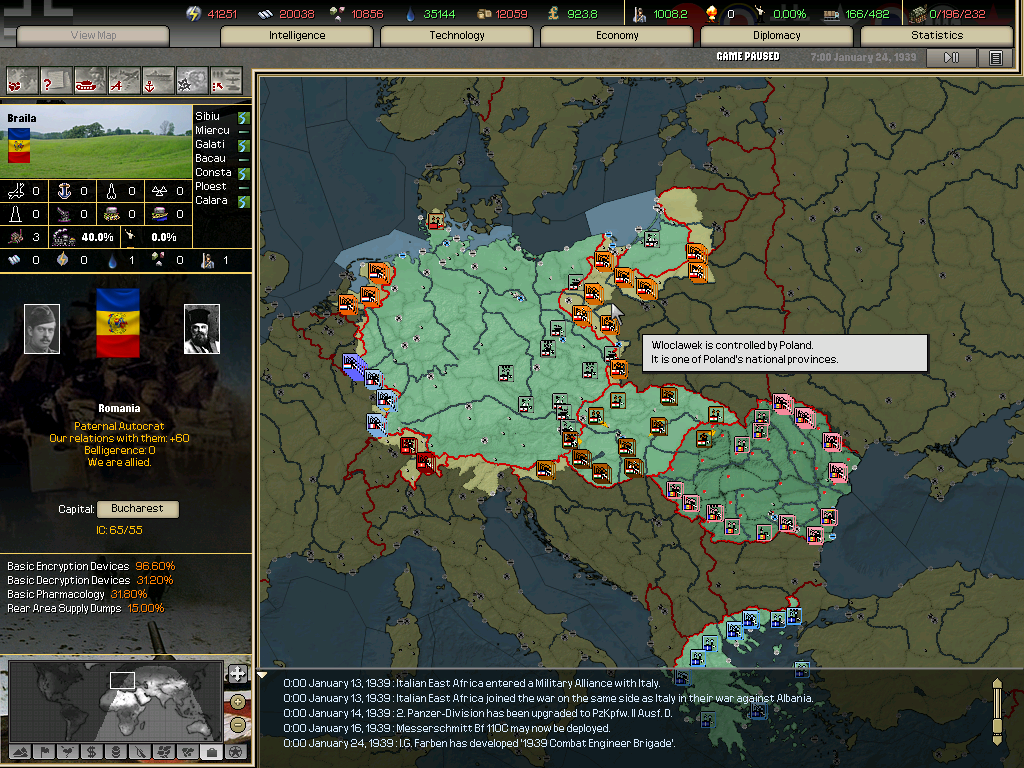Viewport: 1024px width, 768px height.
Task: Click the money pound icon in top bar
Action: (x=554, y=14)
